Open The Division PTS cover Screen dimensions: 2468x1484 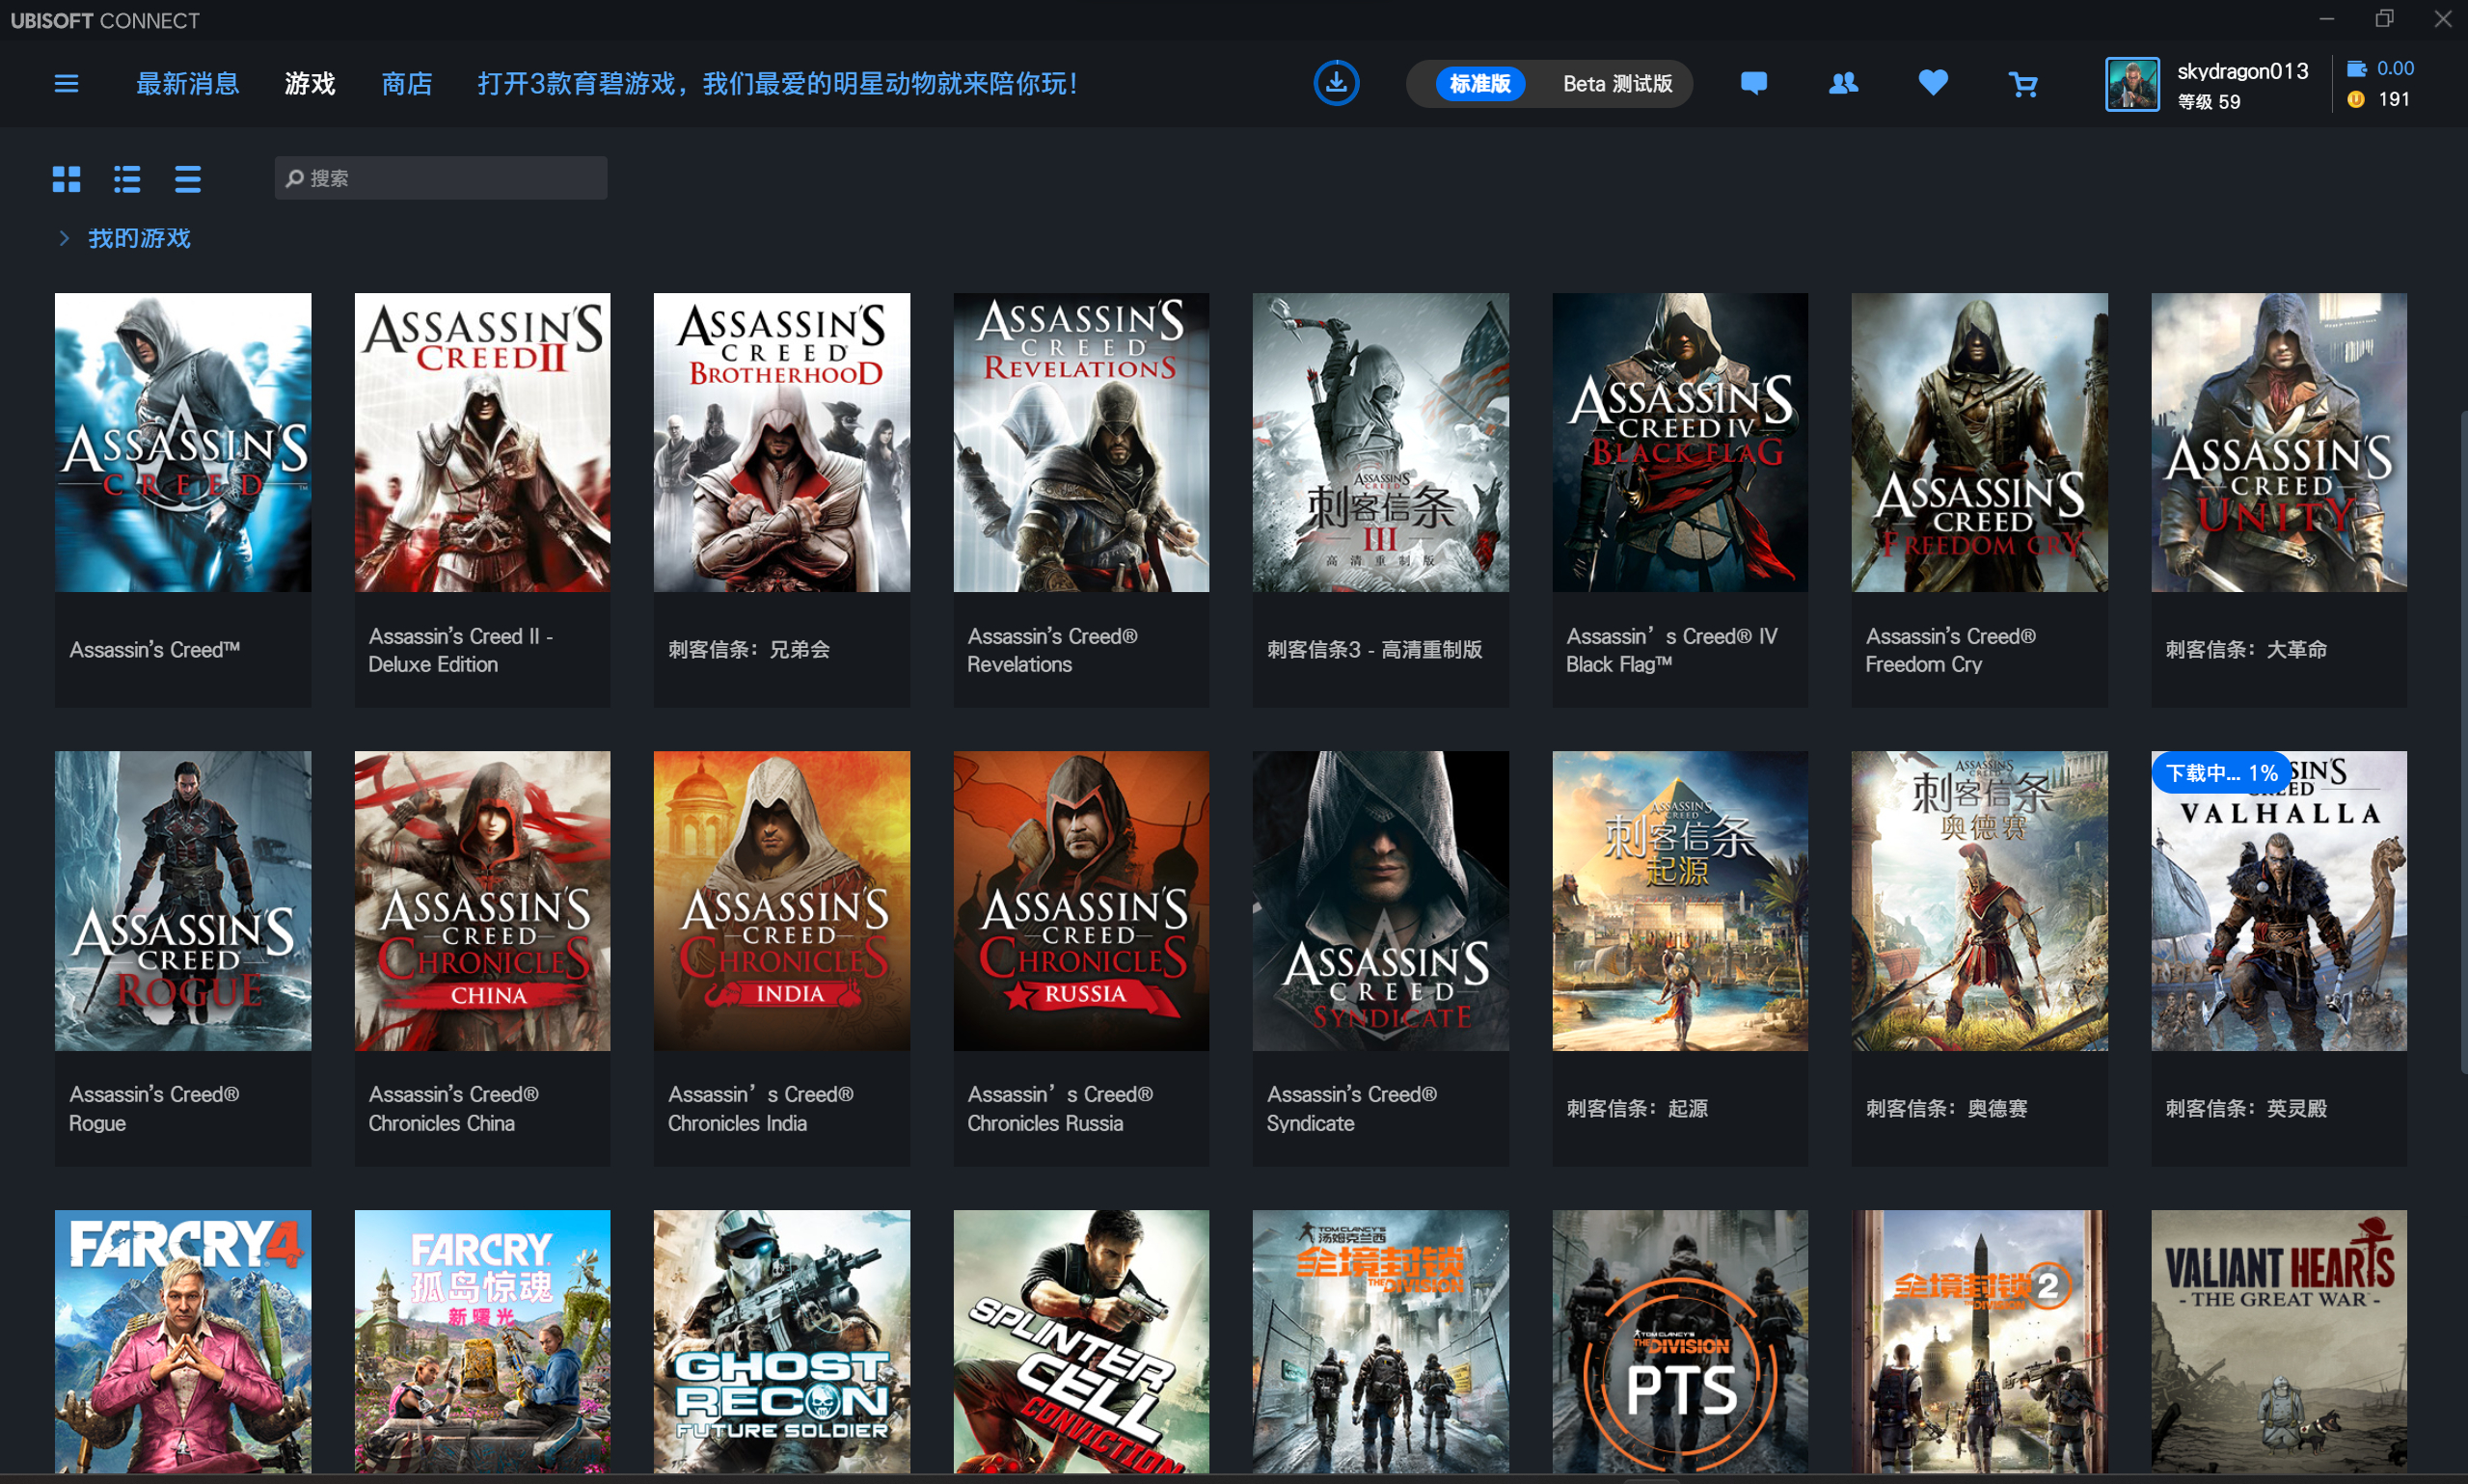(1680, 1341)
